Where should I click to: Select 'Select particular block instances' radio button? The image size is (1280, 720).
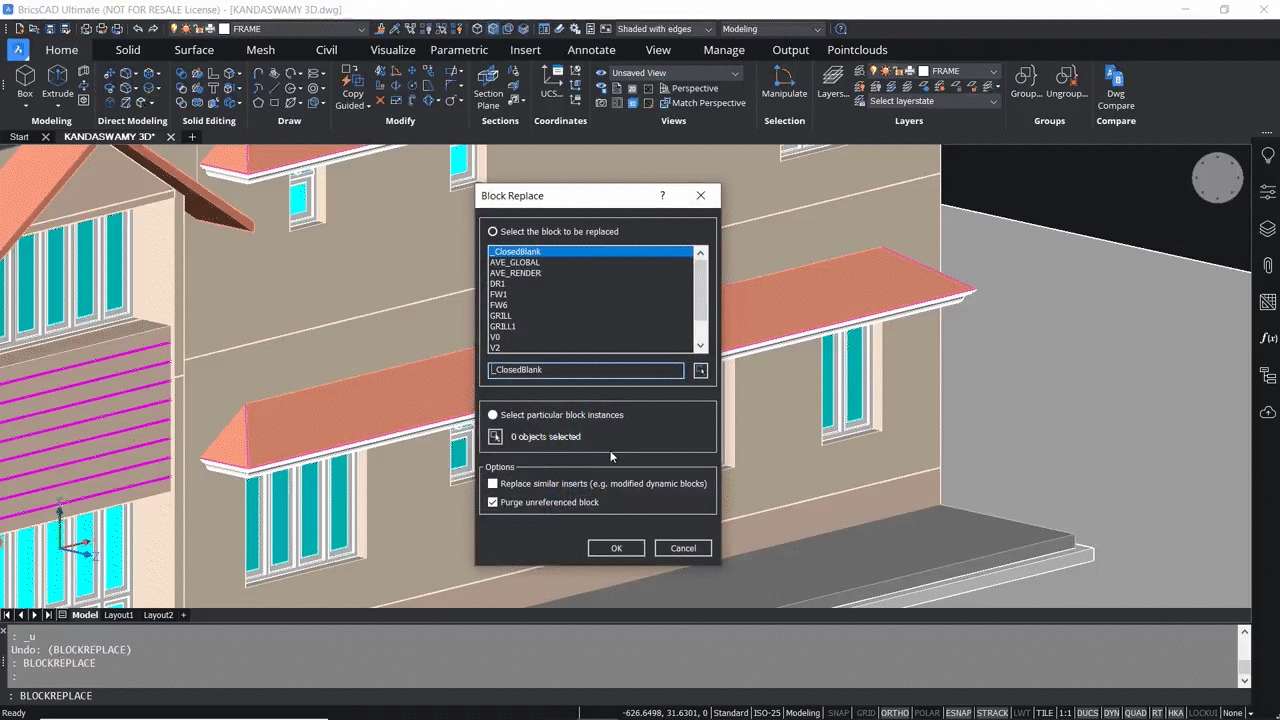(493, 415)
